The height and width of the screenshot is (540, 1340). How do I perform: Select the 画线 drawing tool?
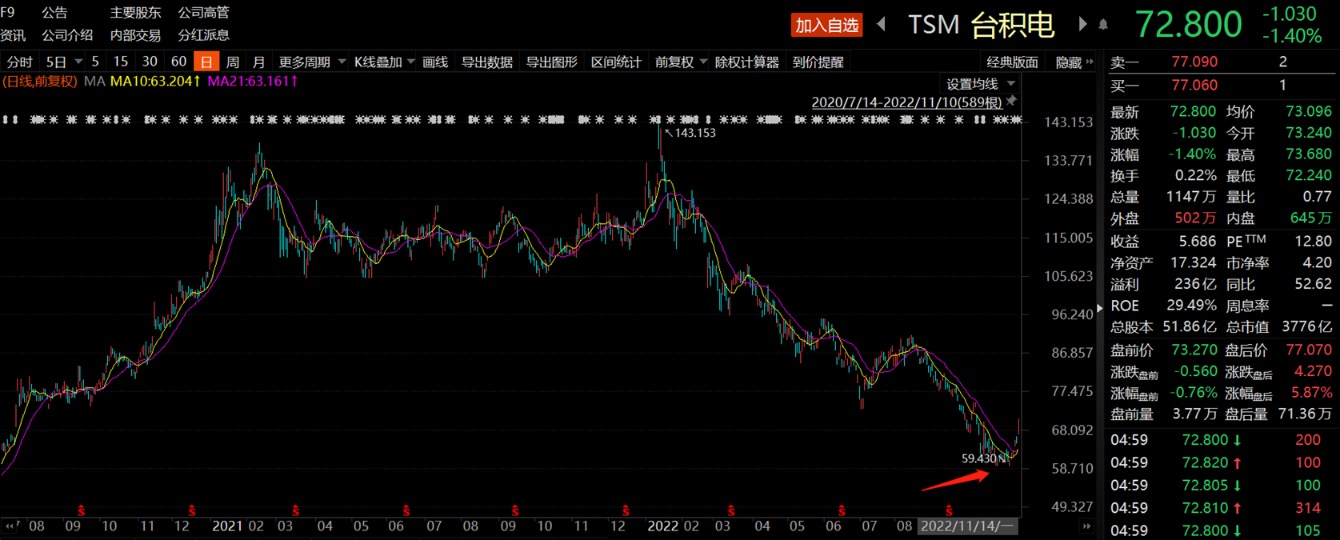coord(435,62)
